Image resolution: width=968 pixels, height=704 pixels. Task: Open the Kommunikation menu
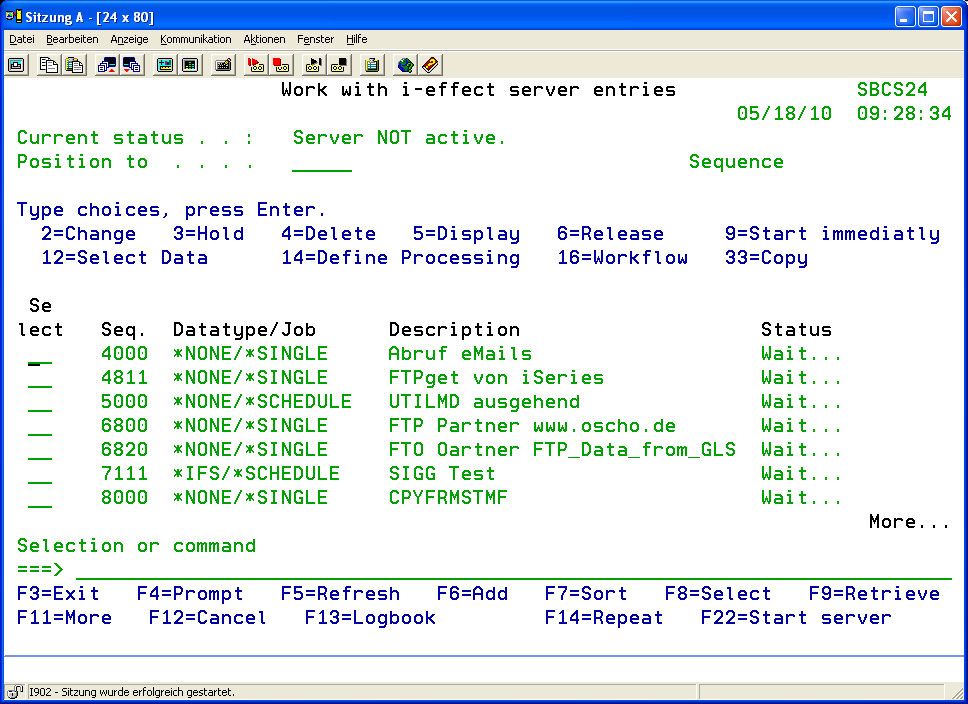(x=195, y=39)
